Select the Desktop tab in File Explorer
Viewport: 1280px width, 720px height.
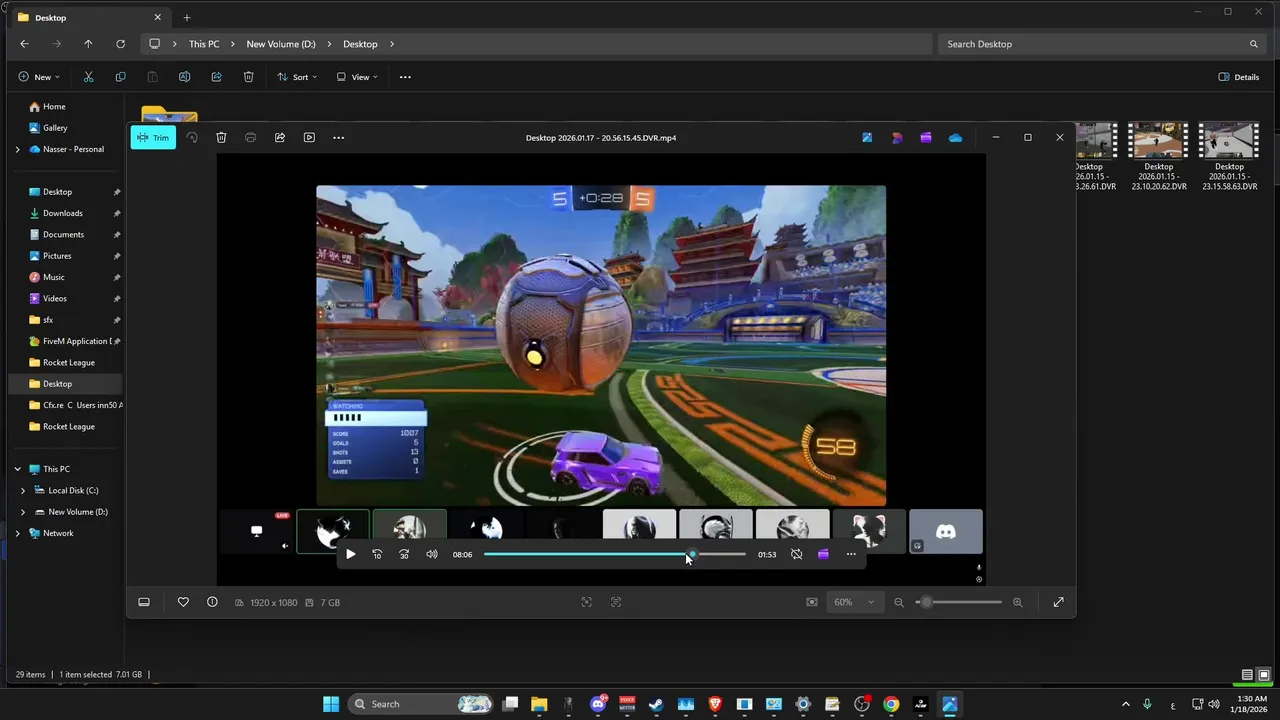(x=88, y=17)
